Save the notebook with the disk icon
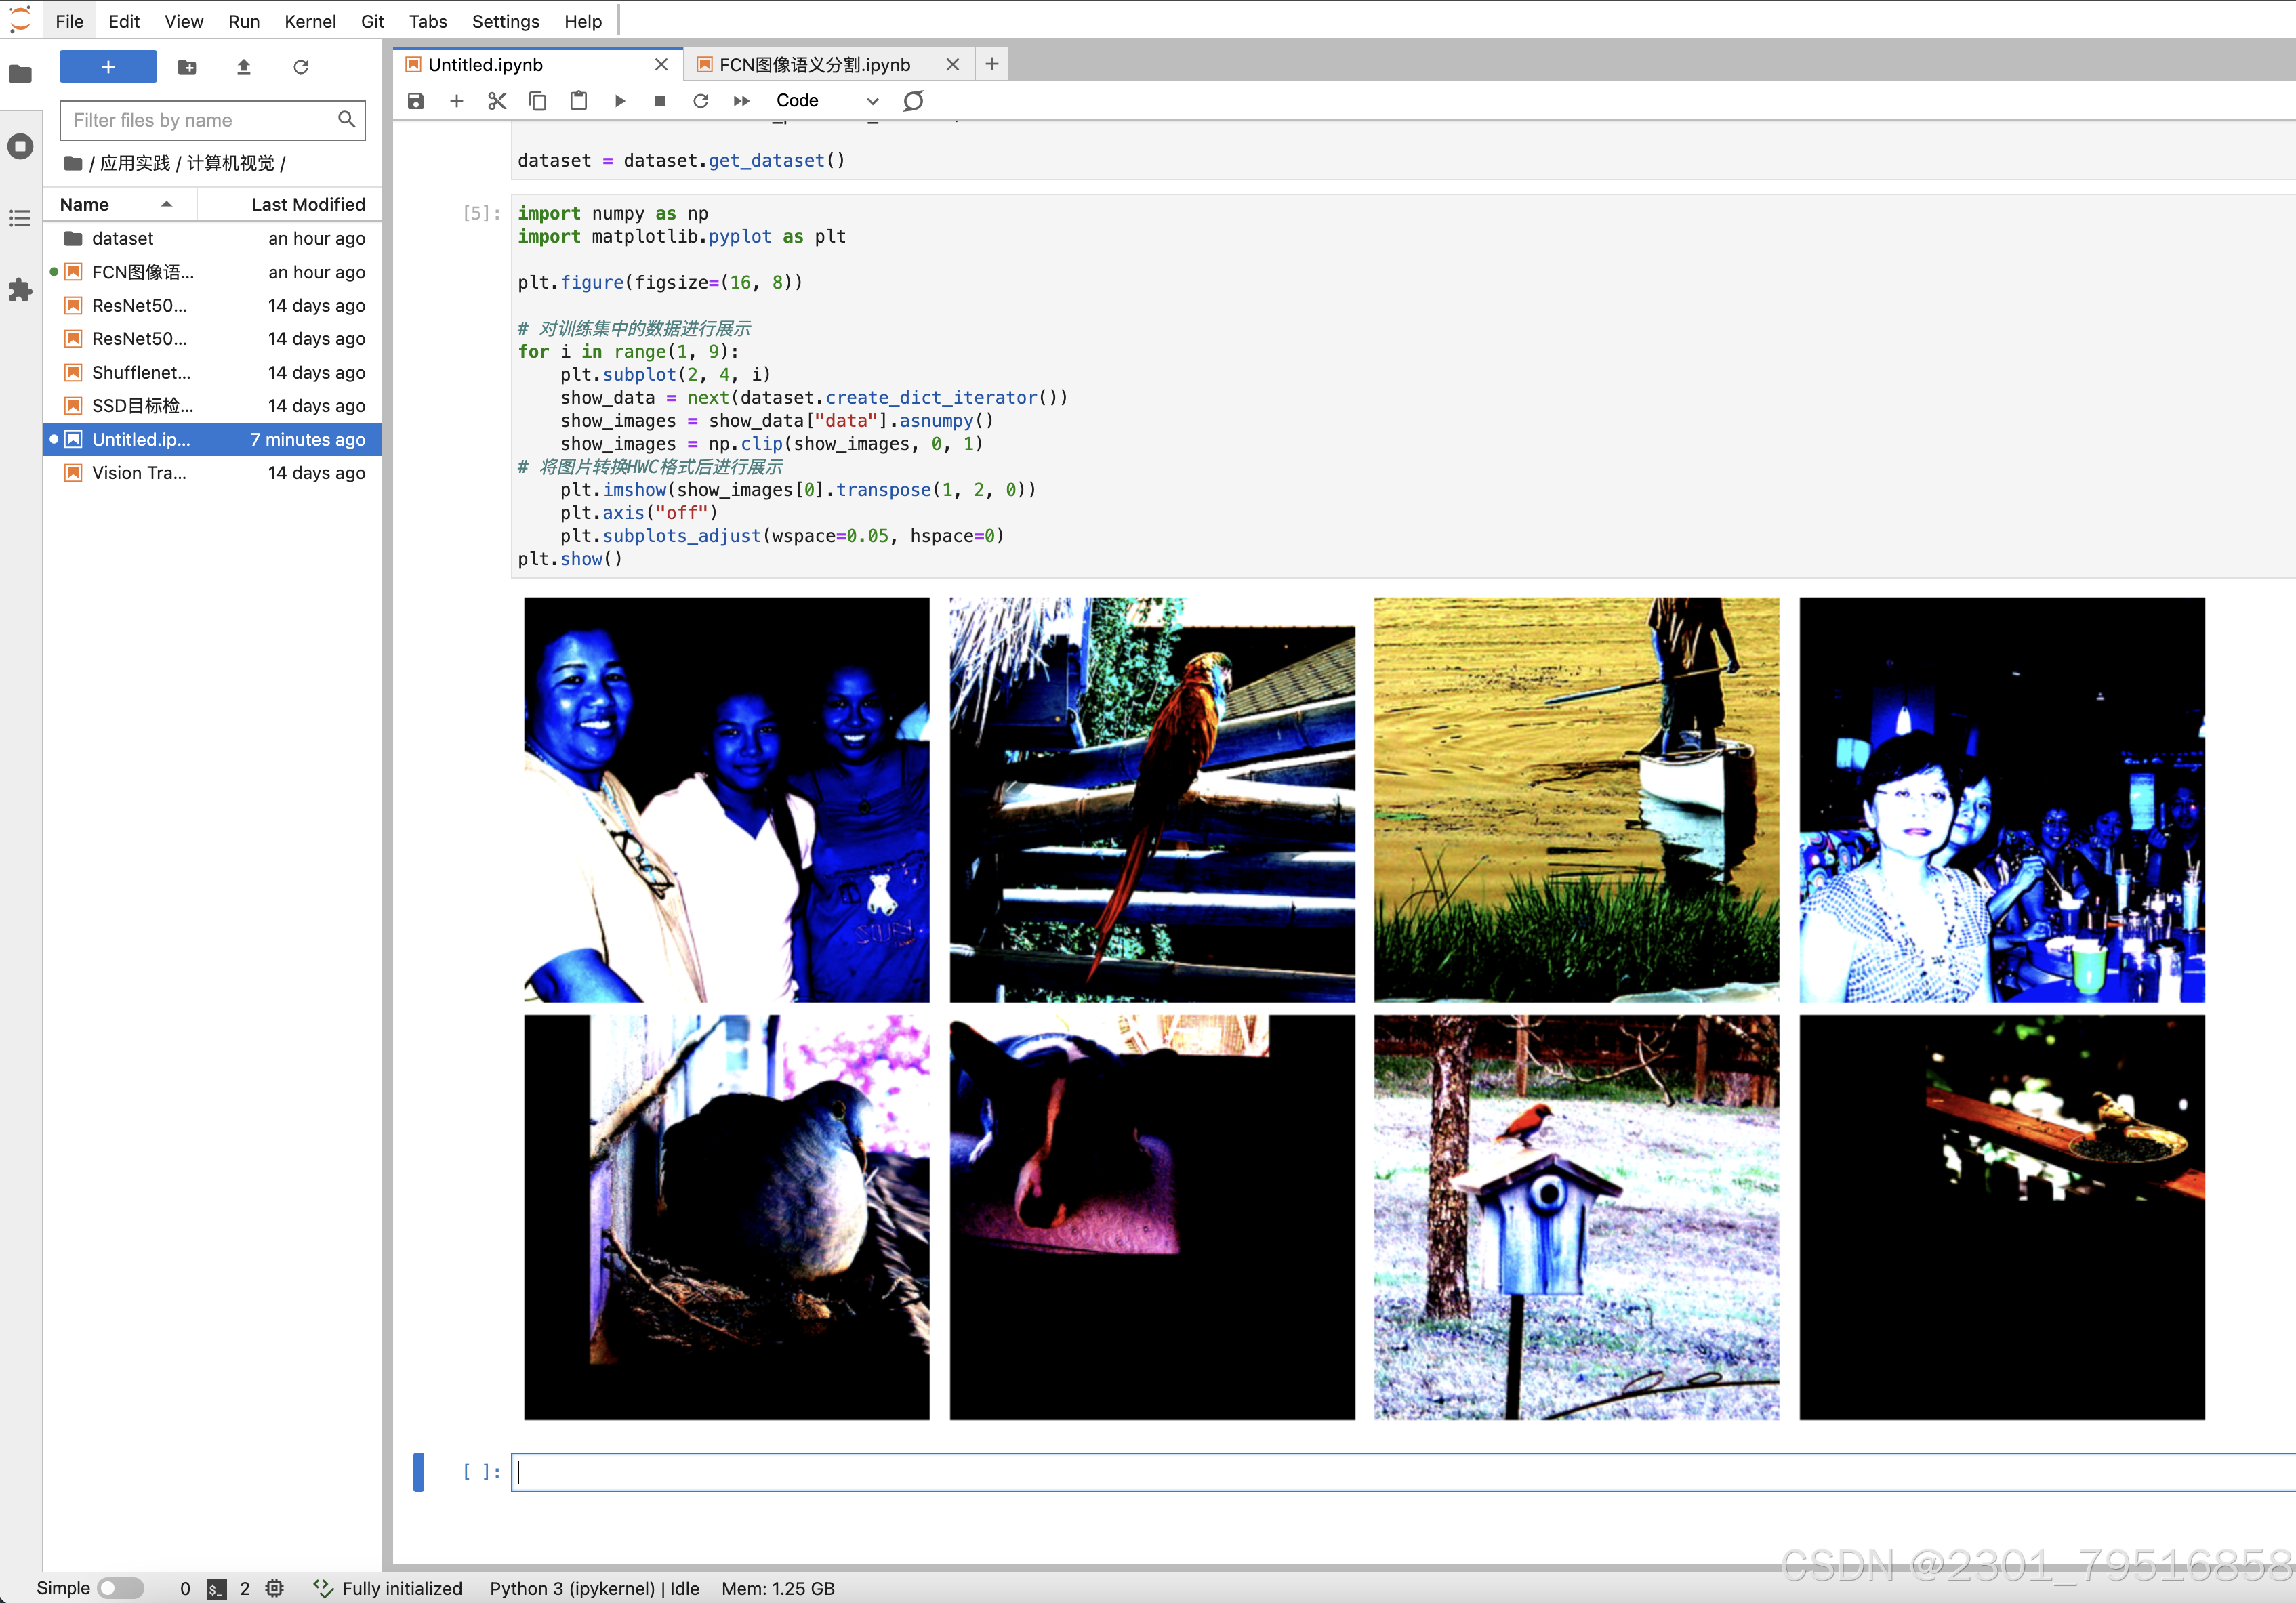Viewport: 2296px width, 1603px height. [x=416, y=101]
